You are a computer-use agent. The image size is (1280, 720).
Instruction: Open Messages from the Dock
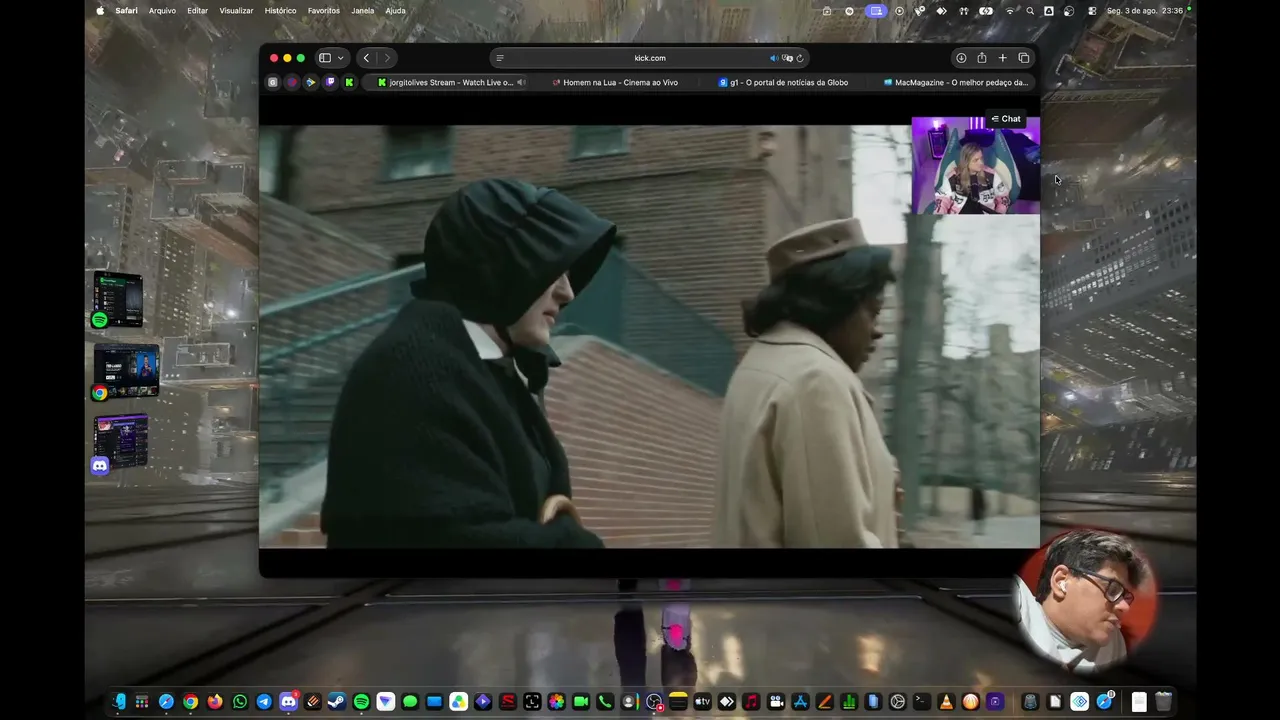click(x=410, y=702)
